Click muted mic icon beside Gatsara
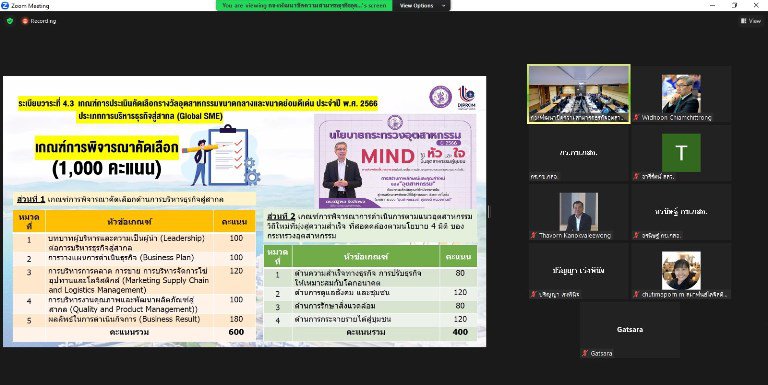 [585, 353]
